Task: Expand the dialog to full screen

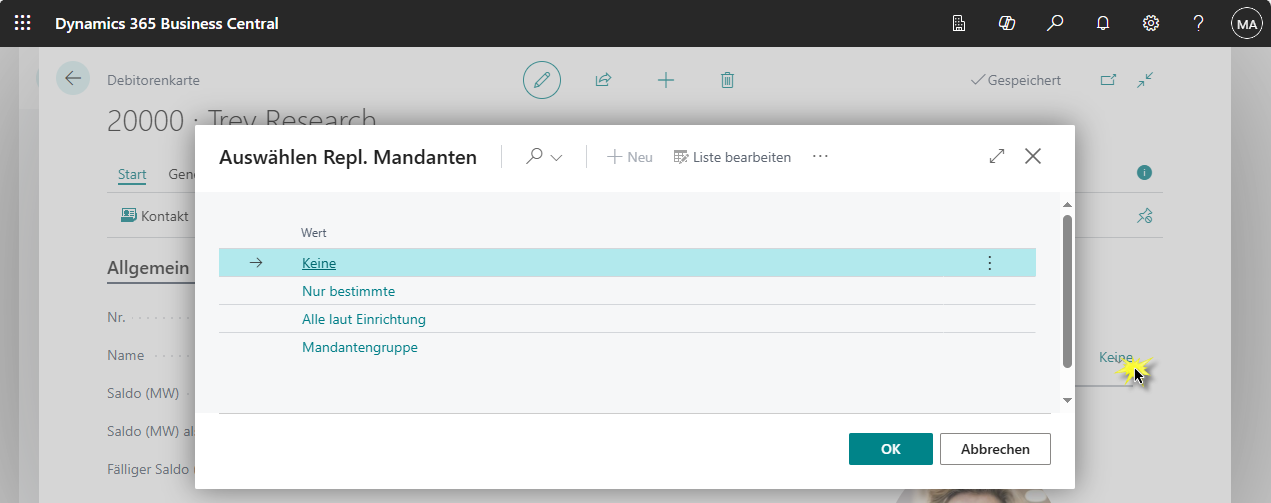Action: click(x=996, y=156)
